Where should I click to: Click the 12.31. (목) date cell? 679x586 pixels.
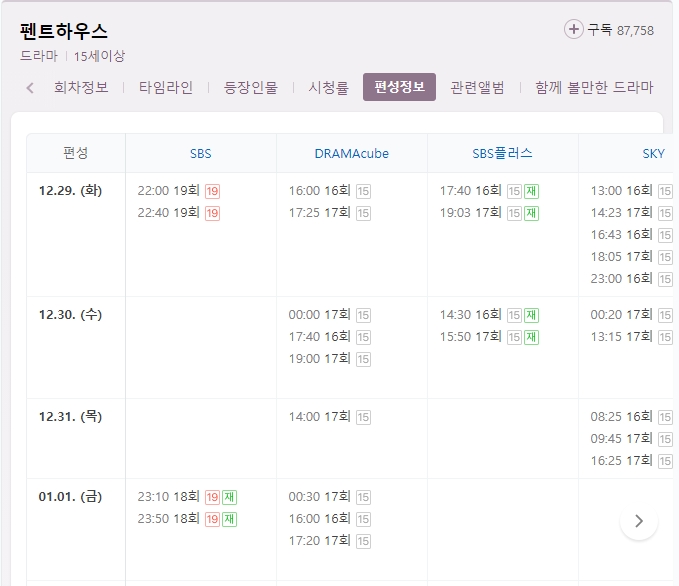(x=70, y=417)
